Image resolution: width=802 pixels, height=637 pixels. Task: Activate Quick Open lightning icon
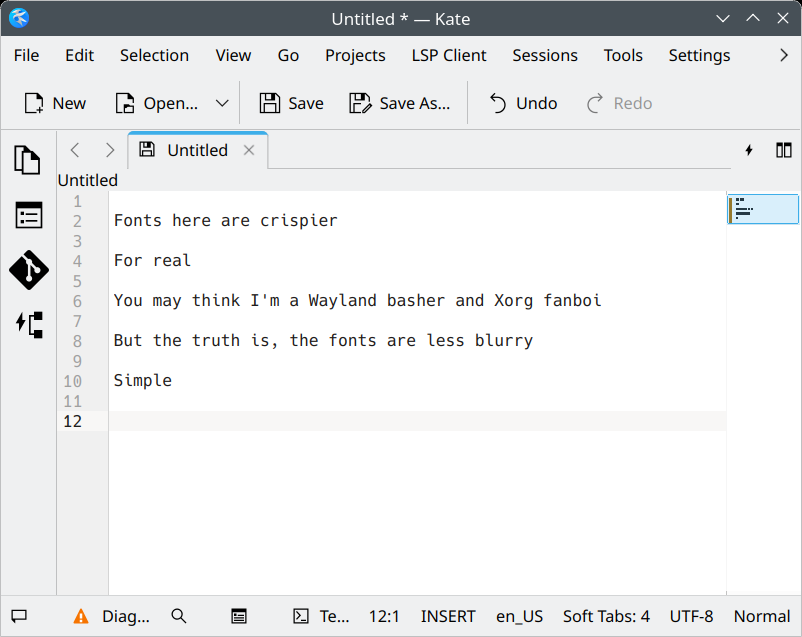pos(749,150)
